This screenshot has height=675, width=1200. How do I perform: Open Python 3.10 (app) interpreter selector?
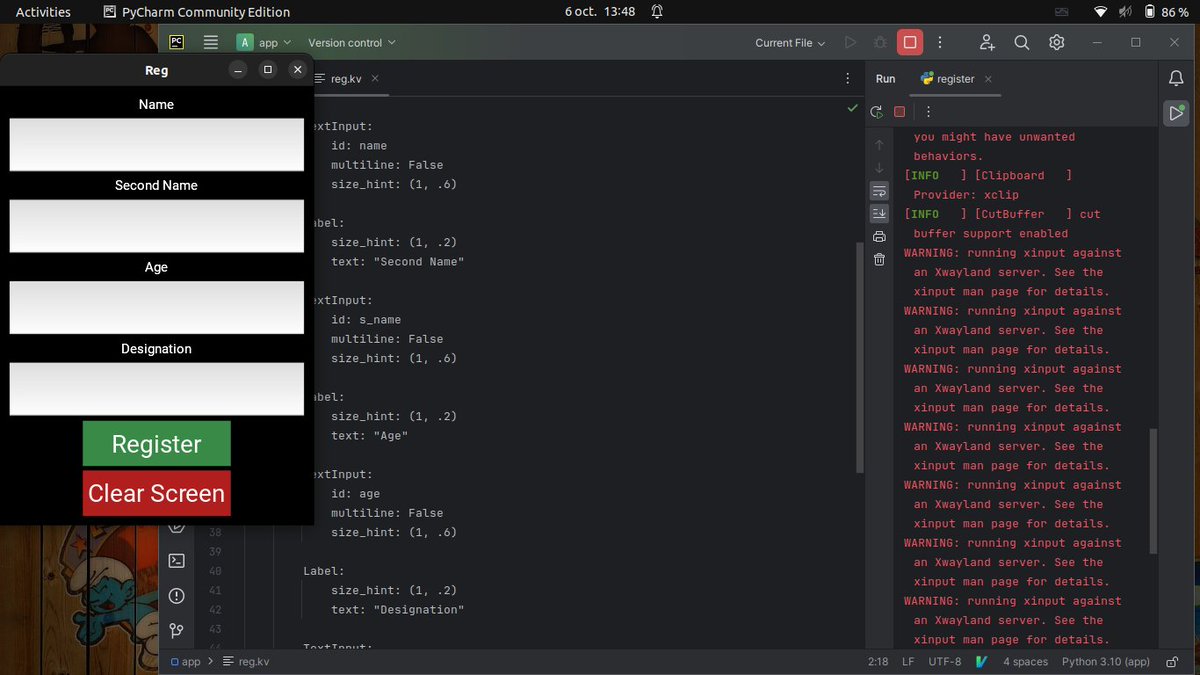(x=1106, y=662)
